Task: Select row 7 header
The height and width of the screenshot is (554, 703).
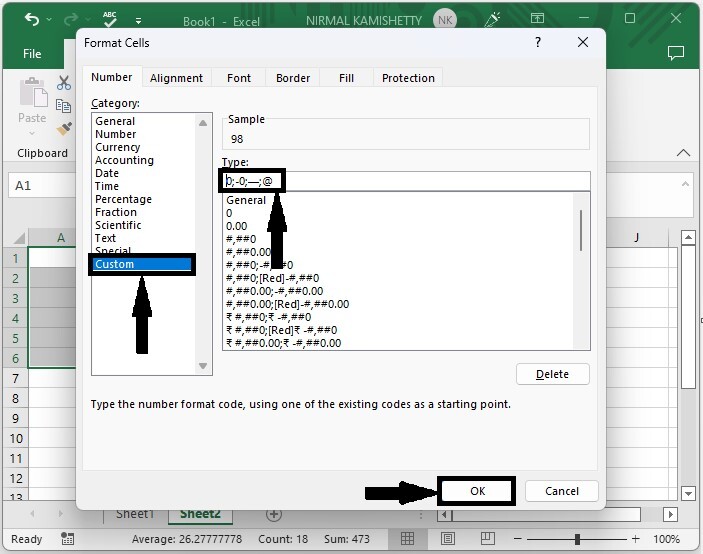Action: click(15, 378)
